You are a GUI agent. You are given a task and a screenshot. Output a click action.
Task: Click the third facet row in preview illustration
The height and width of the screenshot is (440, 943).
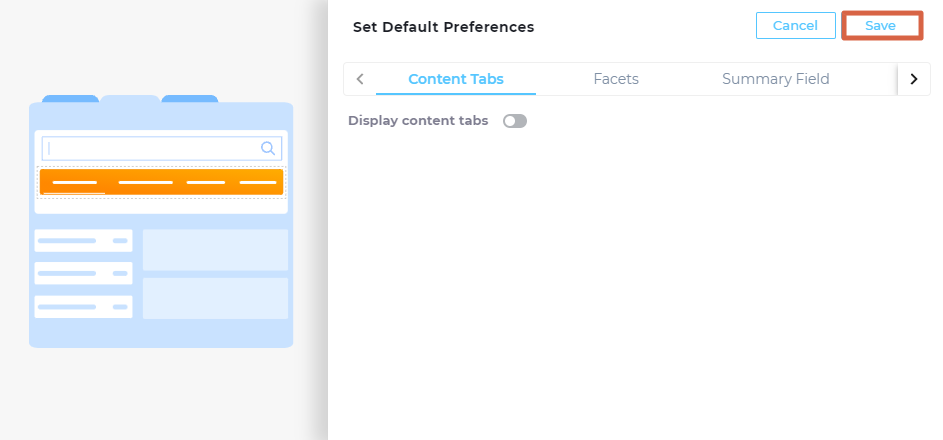tap(83, 306)
